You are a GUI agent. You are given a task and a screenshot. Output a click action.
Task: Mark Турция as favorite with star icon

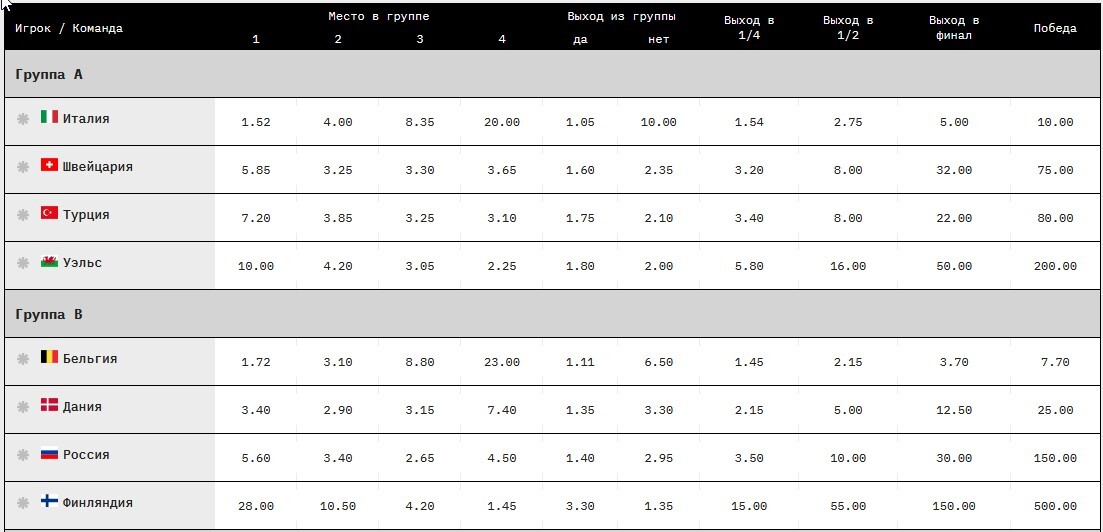pyautogui.click(x=23, y=215)
